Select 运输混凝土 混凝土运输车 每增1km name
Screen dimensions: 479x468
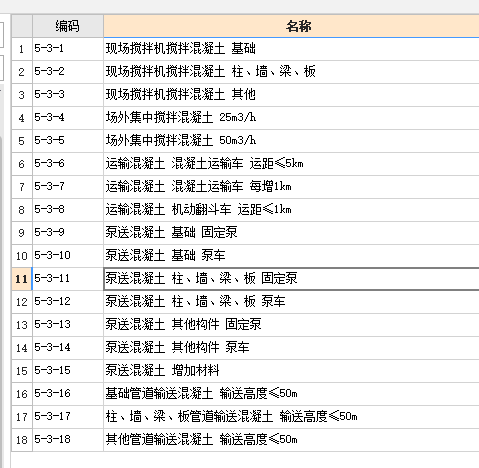coord(291,187)
